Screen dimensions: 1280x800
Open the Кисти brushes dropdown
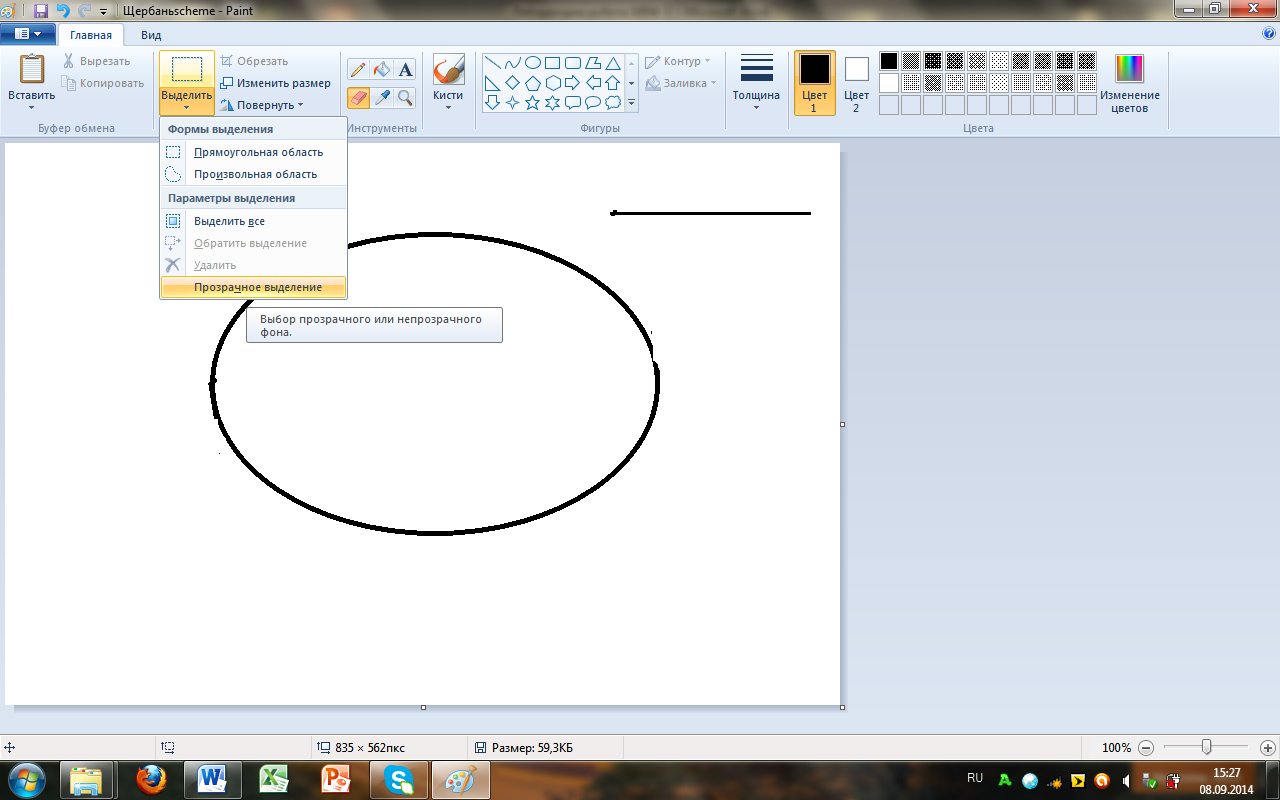click(448, 107)
